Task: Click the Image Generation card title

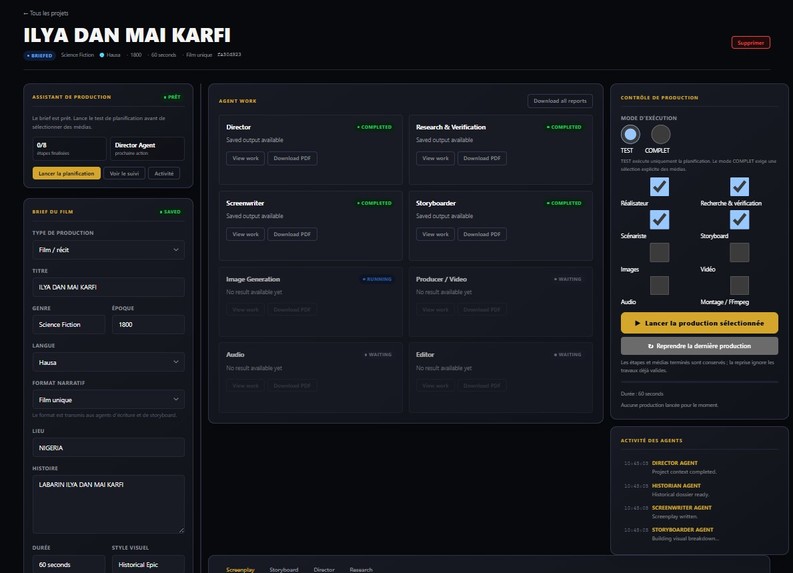Action: click(x=253, y=279)
